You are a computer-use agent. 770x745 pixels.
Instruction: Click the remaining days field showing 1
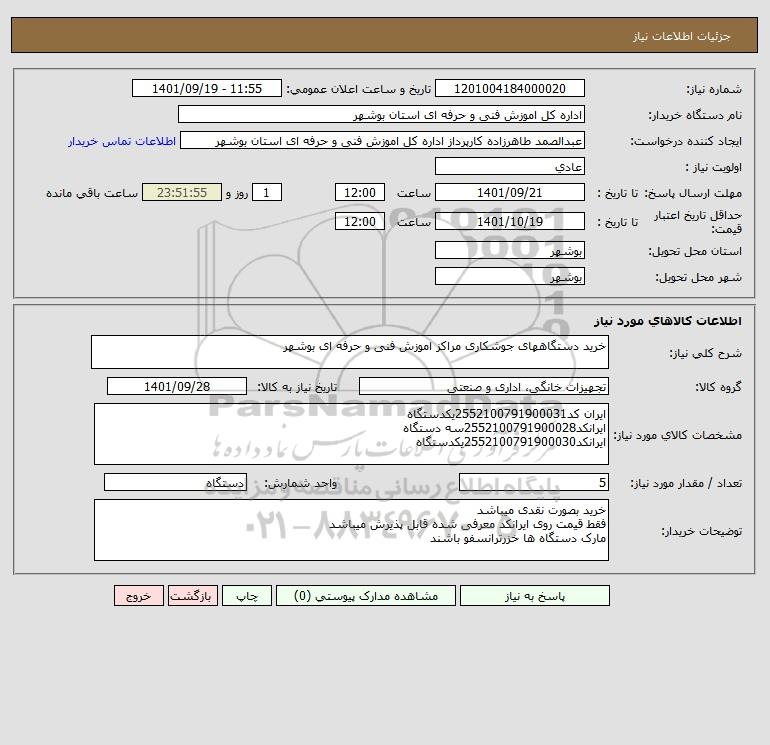coord(267,193)
